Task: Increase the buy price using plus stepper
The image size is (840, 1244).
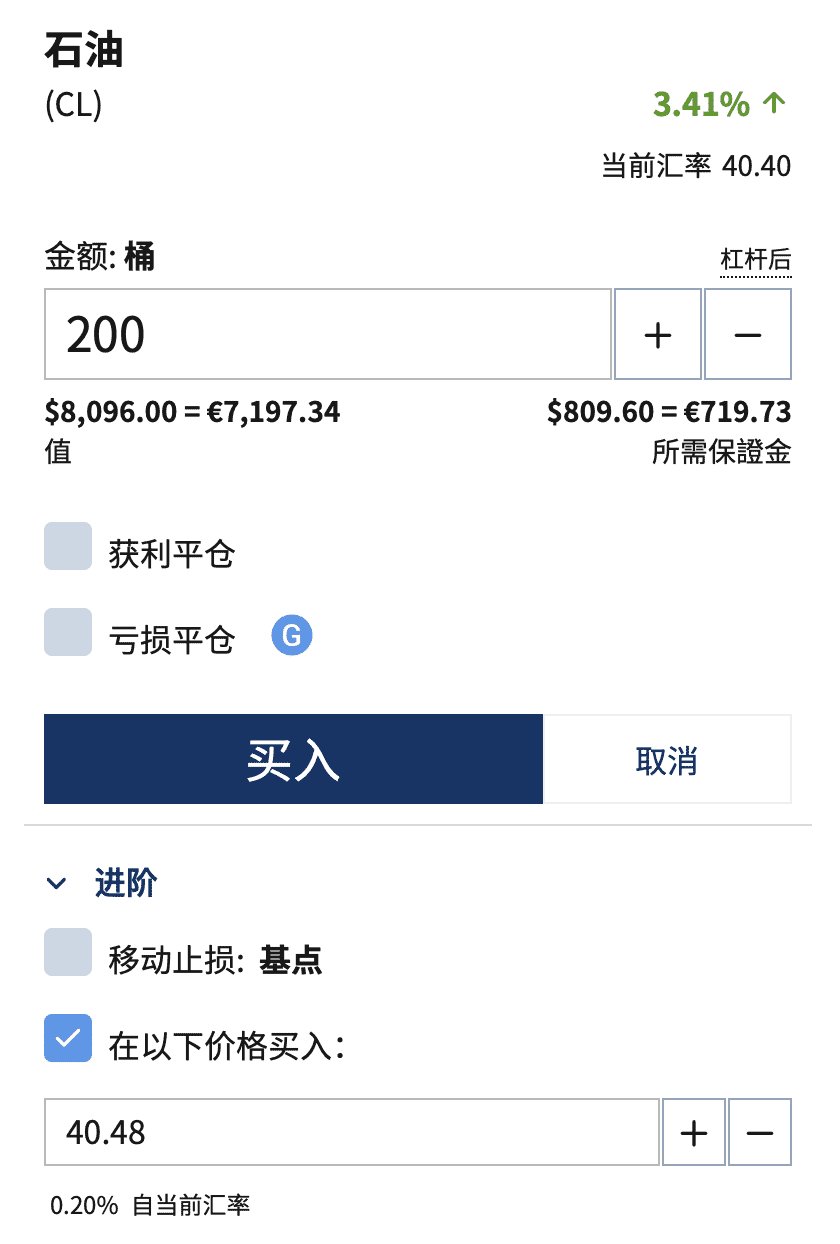Action: pos(693,1132)
